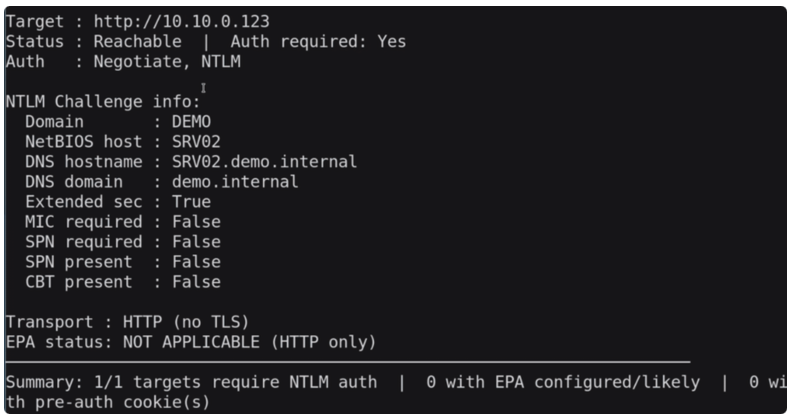Image resolution: width=791 pixels, height=419 pixels.
Task: Click the target URL http://10.10.0.123
Action: pos(181,21)
